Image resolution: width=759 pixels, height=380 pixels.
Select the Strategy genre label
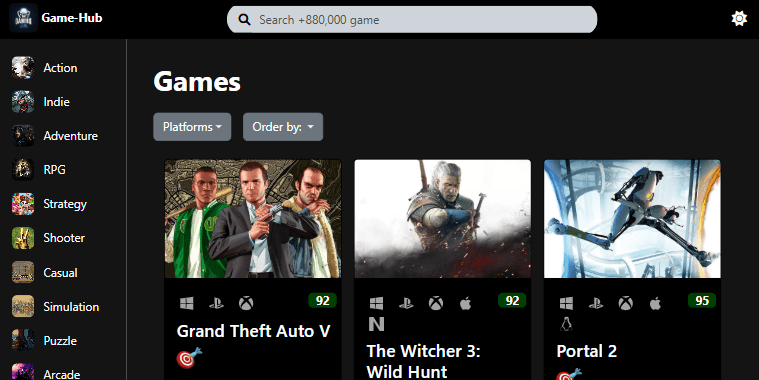click(65, 204)
